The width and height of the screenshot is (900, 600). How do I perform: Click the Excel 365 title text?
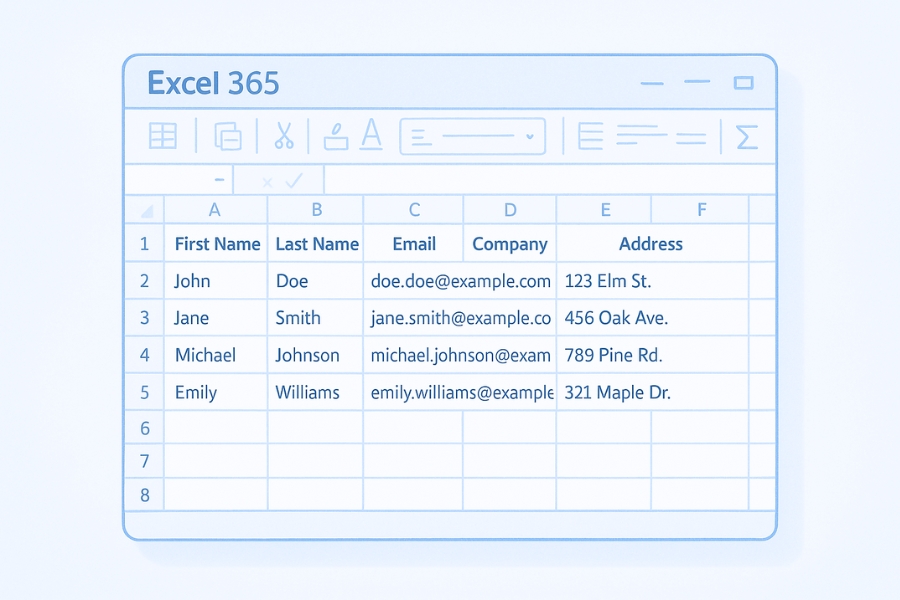pos(212,83)
